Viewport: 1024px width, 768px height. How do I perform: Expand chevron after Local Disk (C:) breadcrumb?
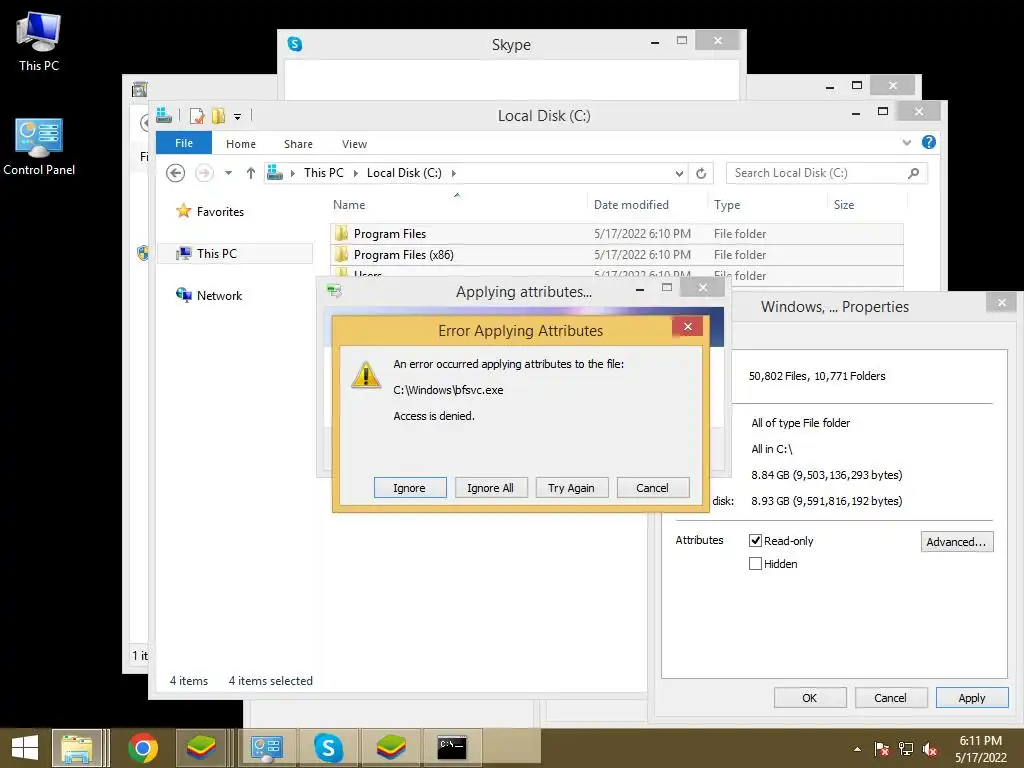(x=453, y=173)
